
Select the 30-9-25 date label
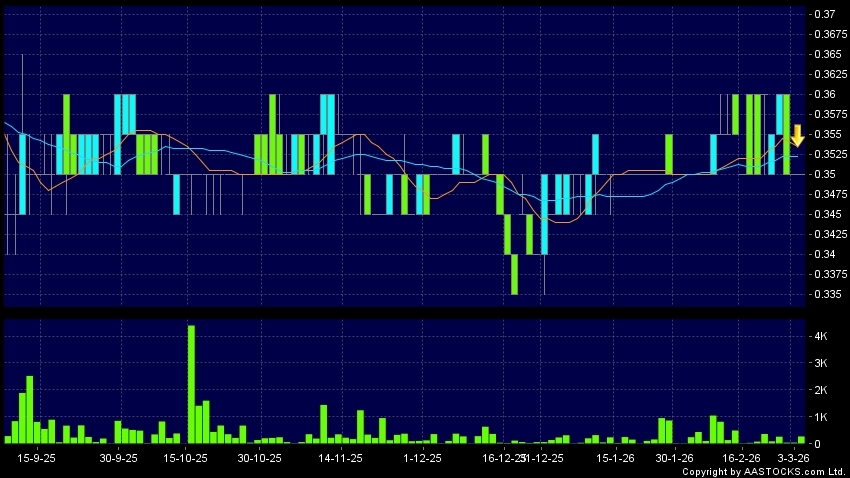point(119,457)
